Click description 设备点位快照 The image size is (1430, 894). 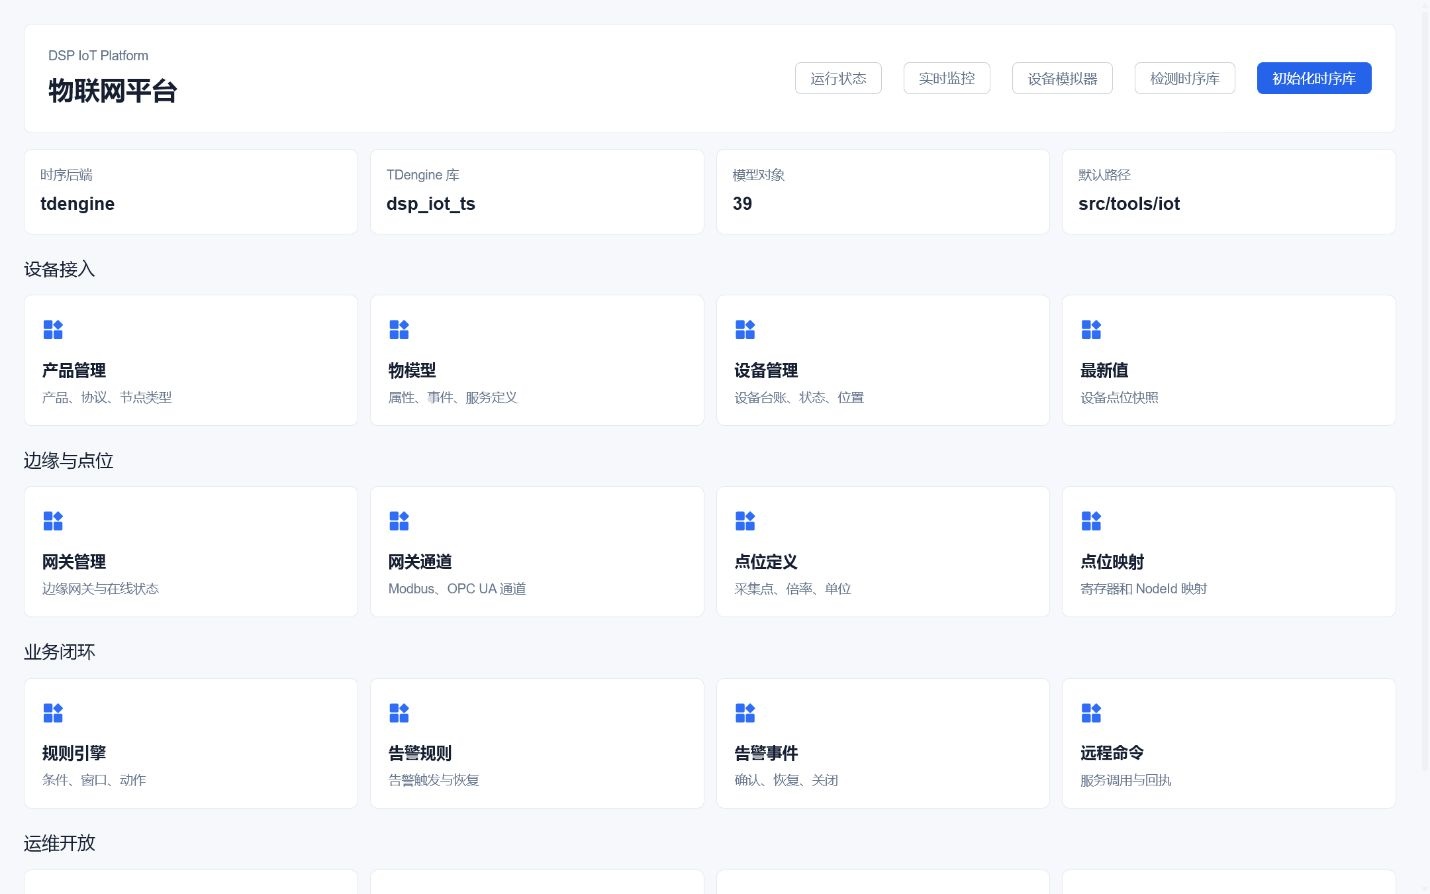pos(1119,397)
